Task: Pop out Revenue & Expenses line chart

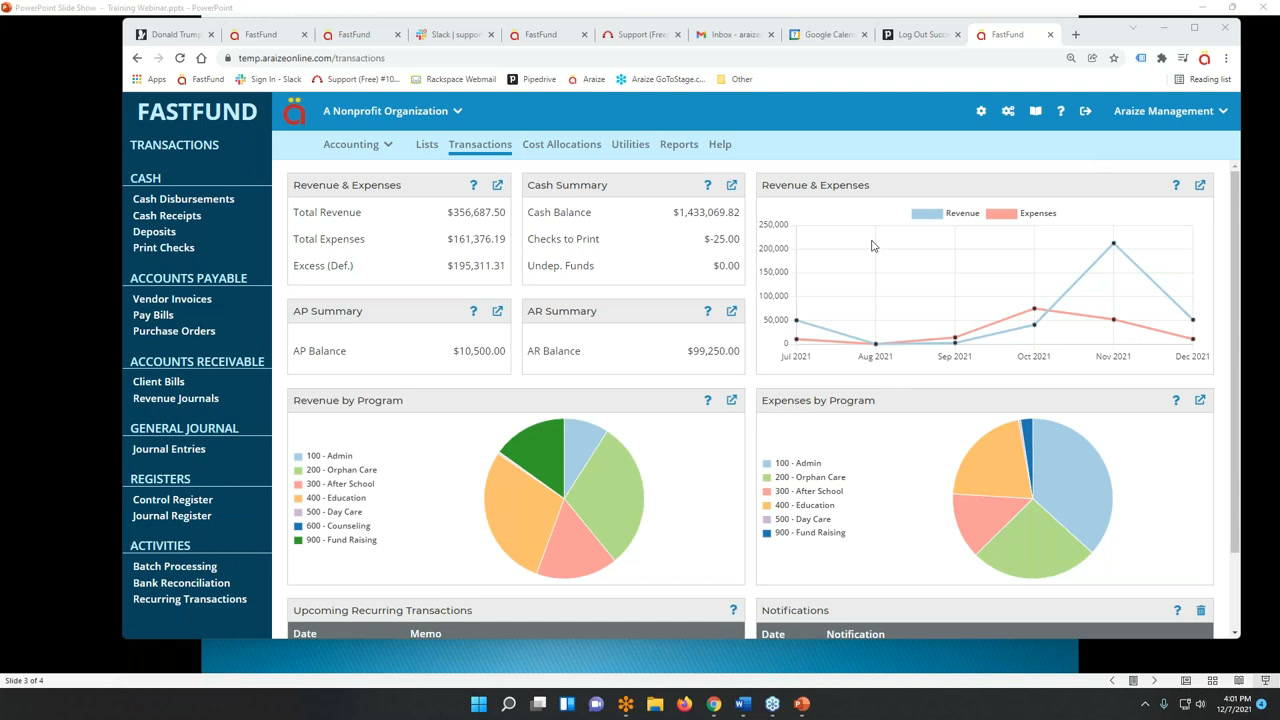Action: pyautogui.click(x=1200, y=185)
